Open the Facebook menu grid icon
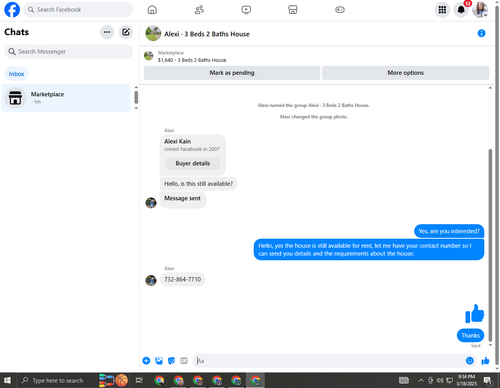Viewport: 500px width, 388px height. point(442,10)
